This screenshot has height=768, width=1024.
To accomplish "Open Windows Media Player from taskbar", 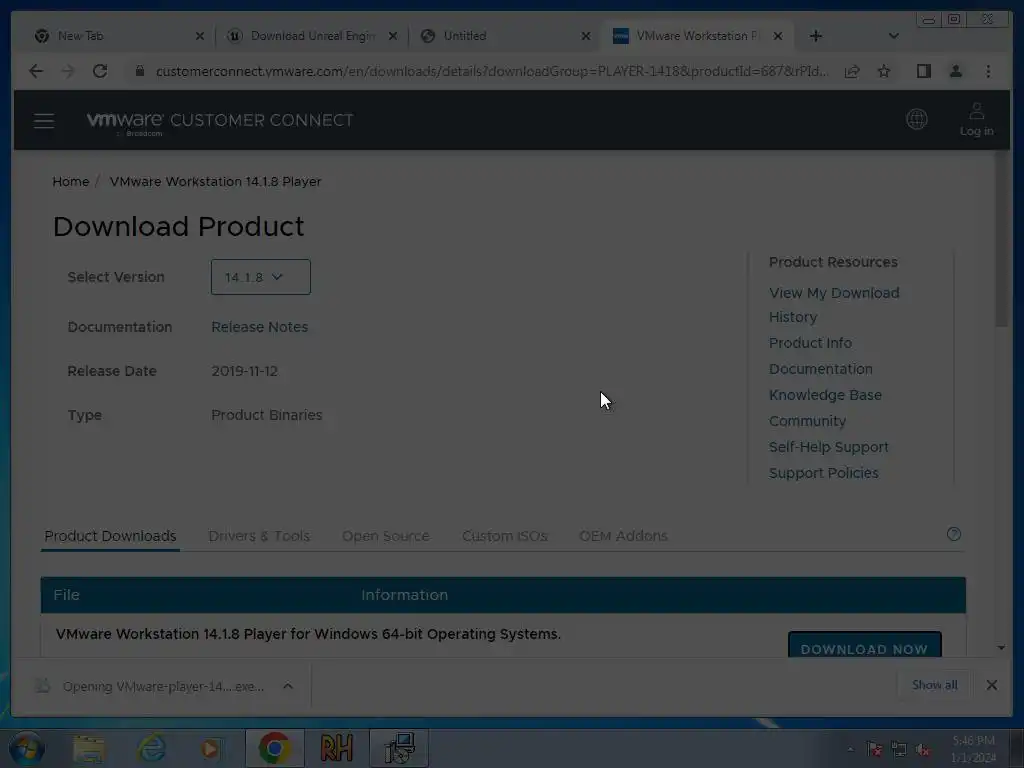I will tap(210, 748).
